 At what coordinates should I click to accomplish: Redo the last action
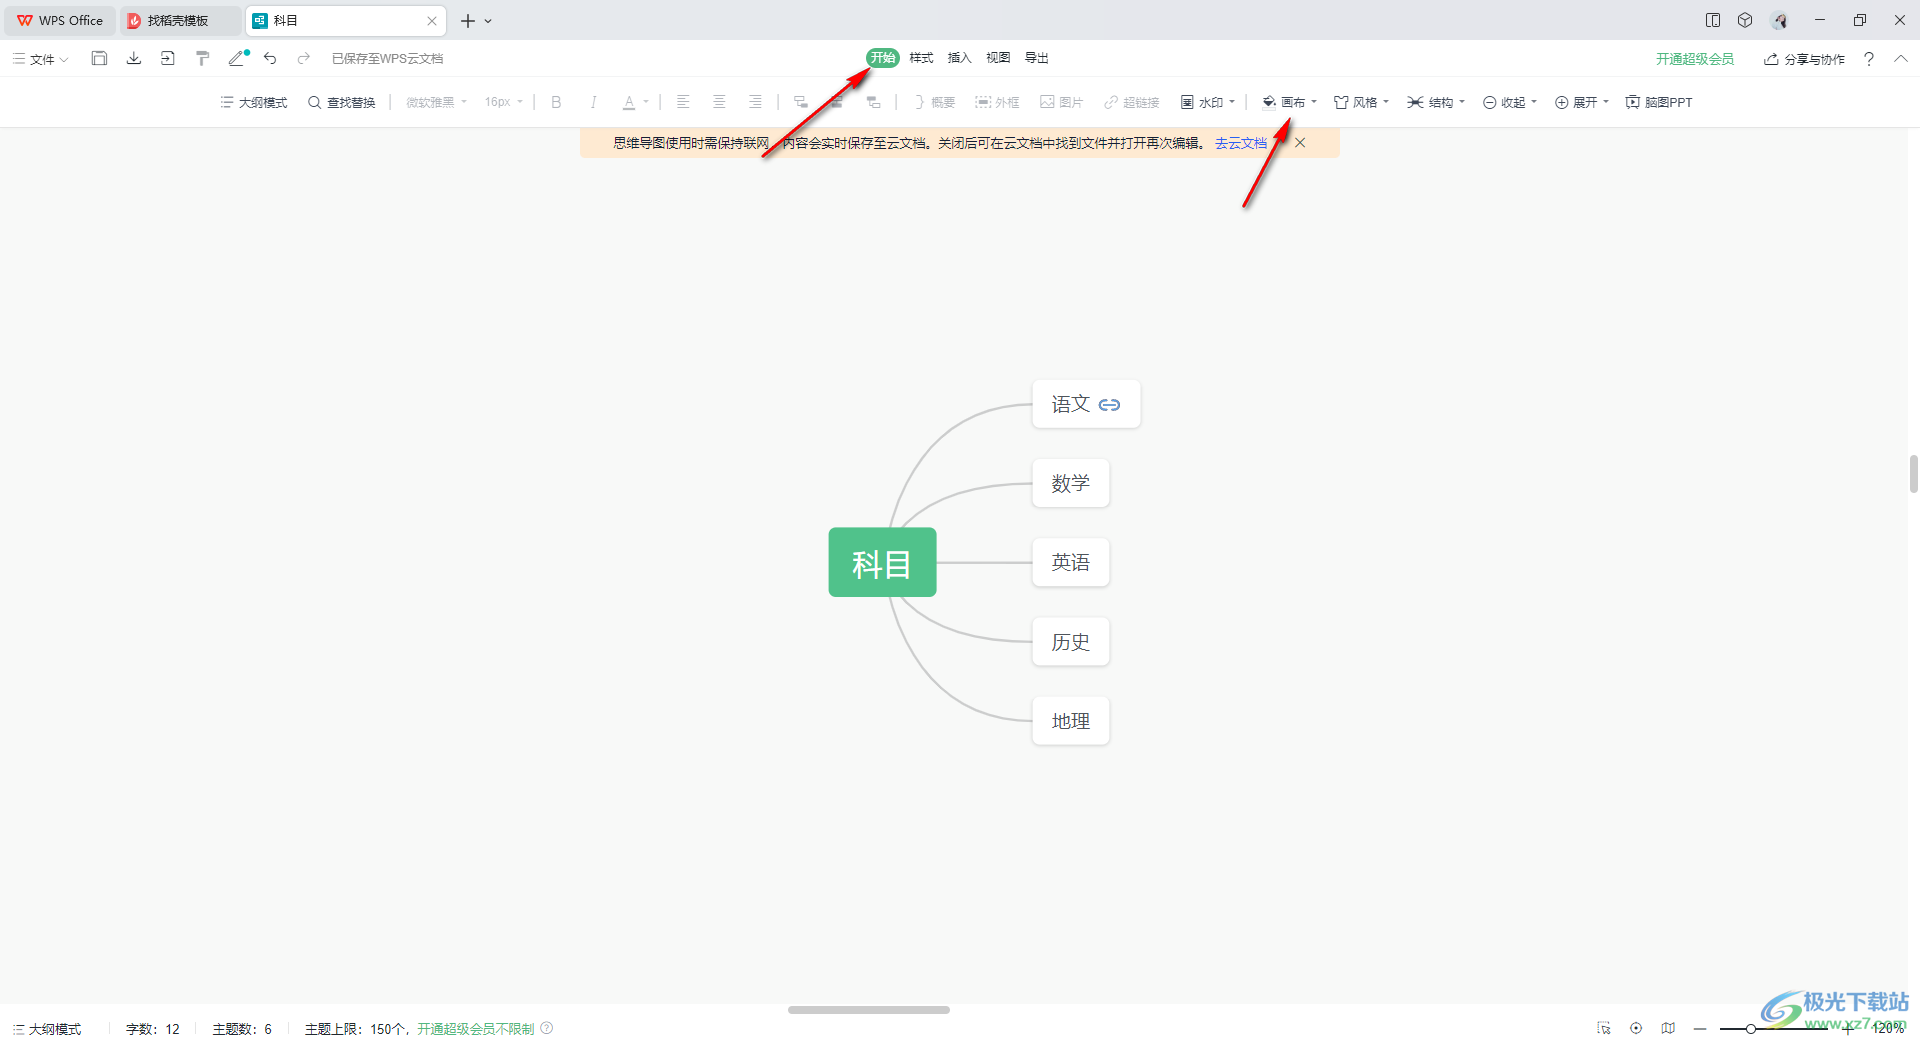[304, 58]
